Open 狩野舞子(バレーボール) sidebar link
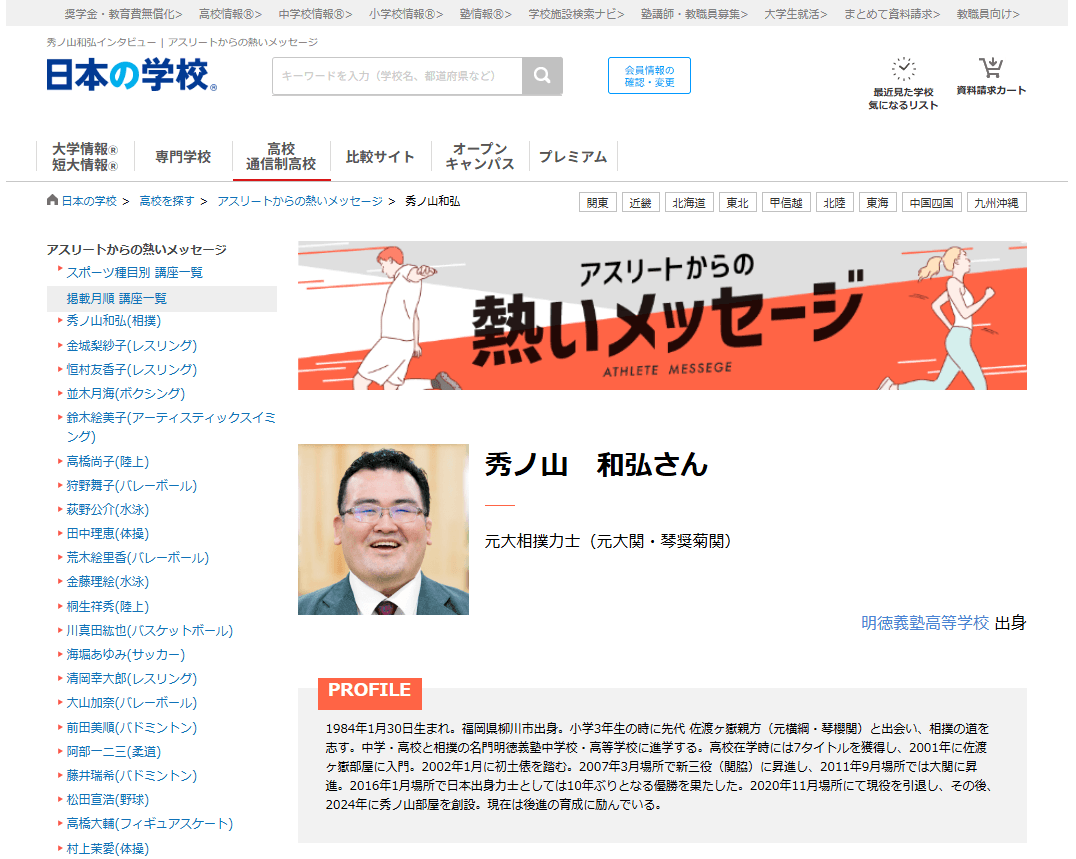Image resolution: width=1076 pixels, height=859 pixels. 132,485
